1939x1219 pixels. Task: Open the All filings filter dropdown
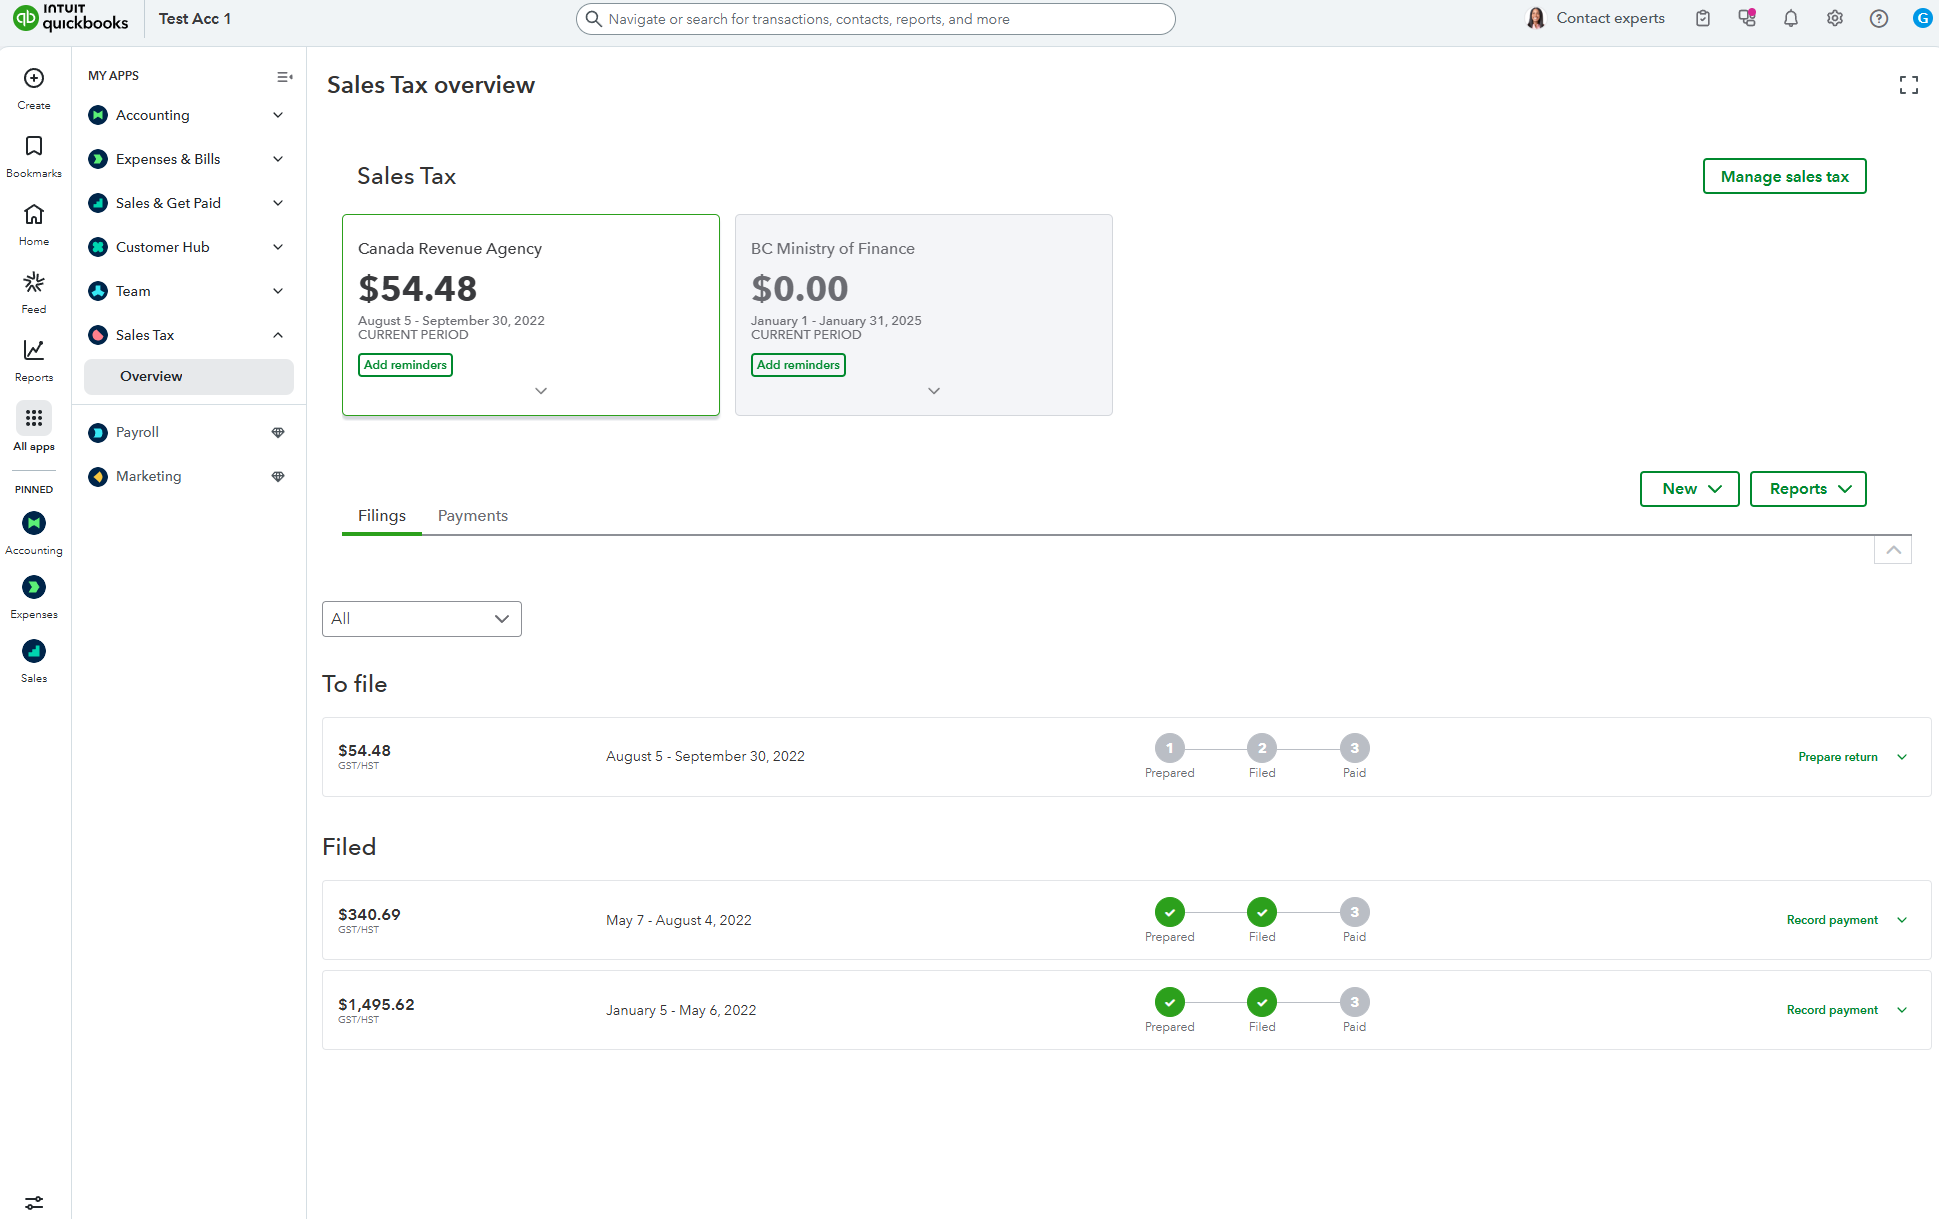coord(421,619)
